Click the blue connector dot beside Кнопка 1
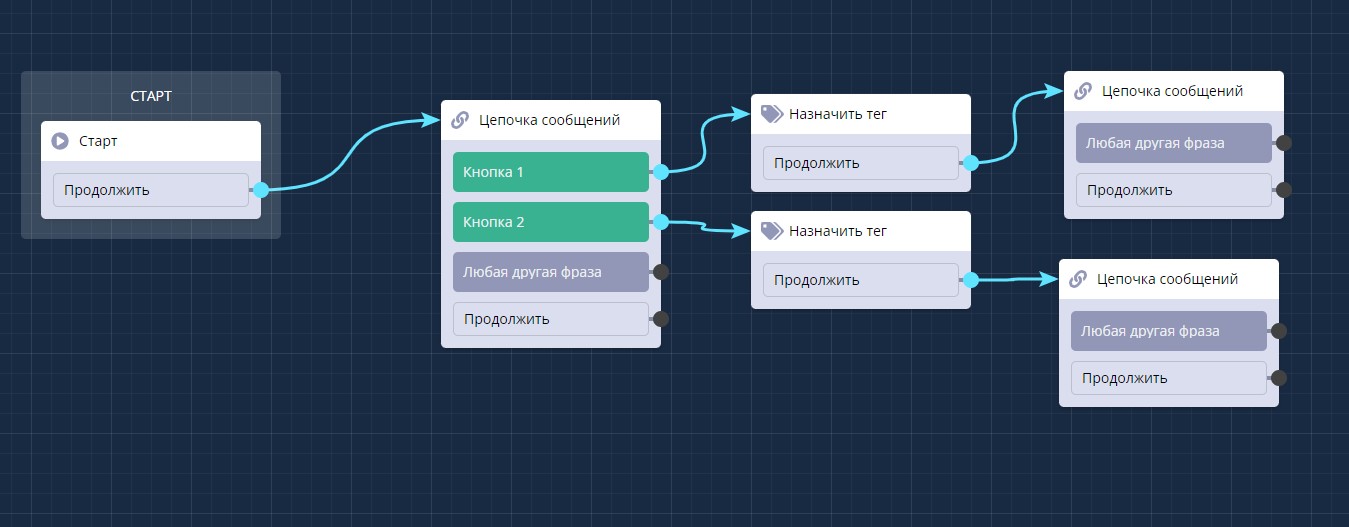The width and height of the screenshot is (1349, 527). 660,172
